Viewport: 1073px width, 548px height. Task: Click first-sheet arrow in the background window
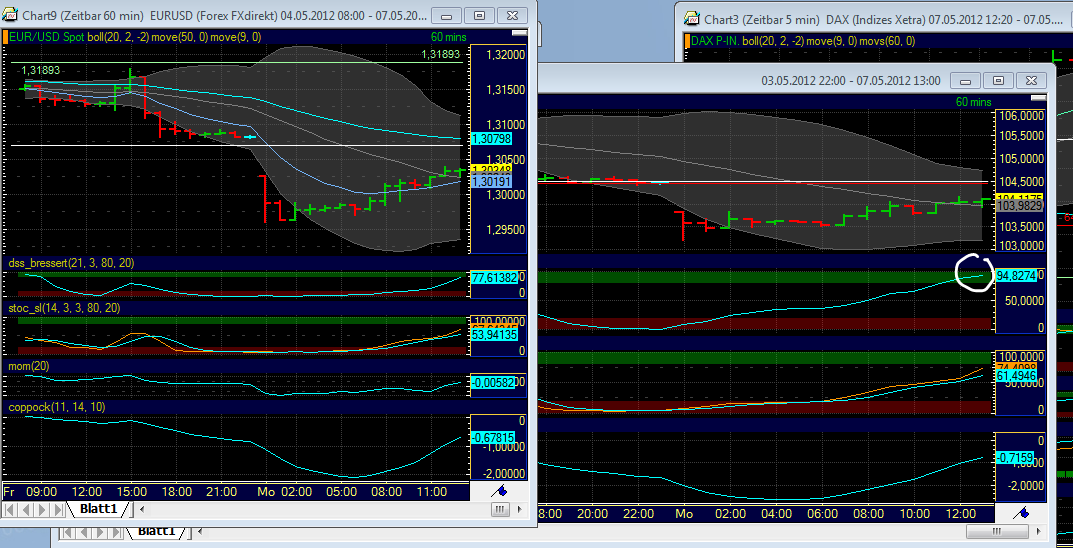(x=68, y=532)
